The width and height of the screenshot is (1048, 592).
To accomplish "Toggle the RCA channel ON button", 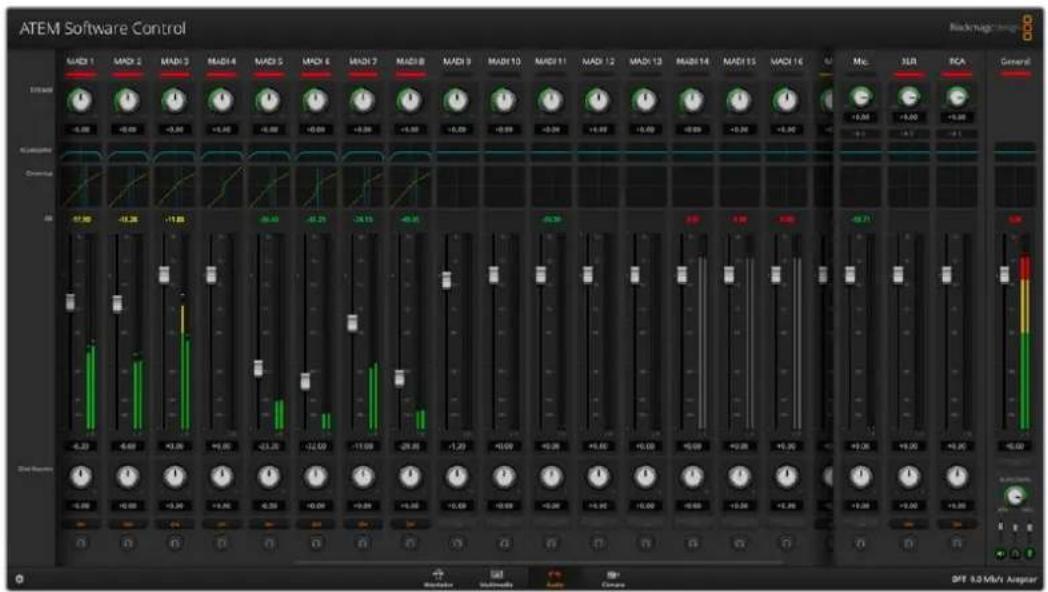I will tap(957, 525).
